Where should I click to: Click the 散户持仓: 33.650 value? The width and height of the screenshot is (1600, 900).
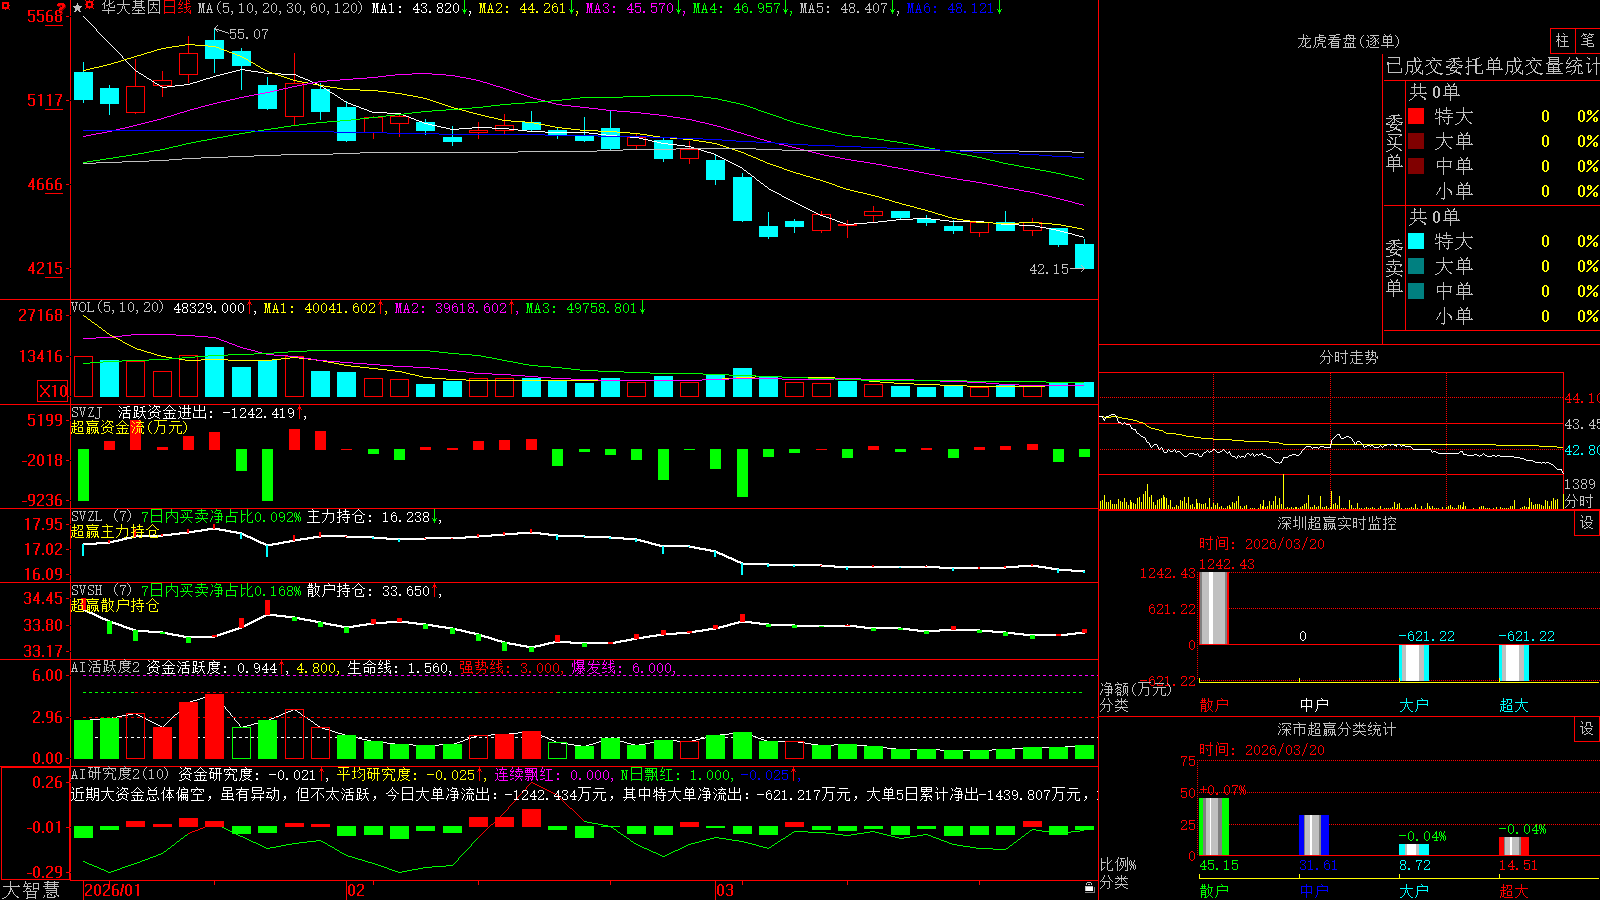pos(373,591)
